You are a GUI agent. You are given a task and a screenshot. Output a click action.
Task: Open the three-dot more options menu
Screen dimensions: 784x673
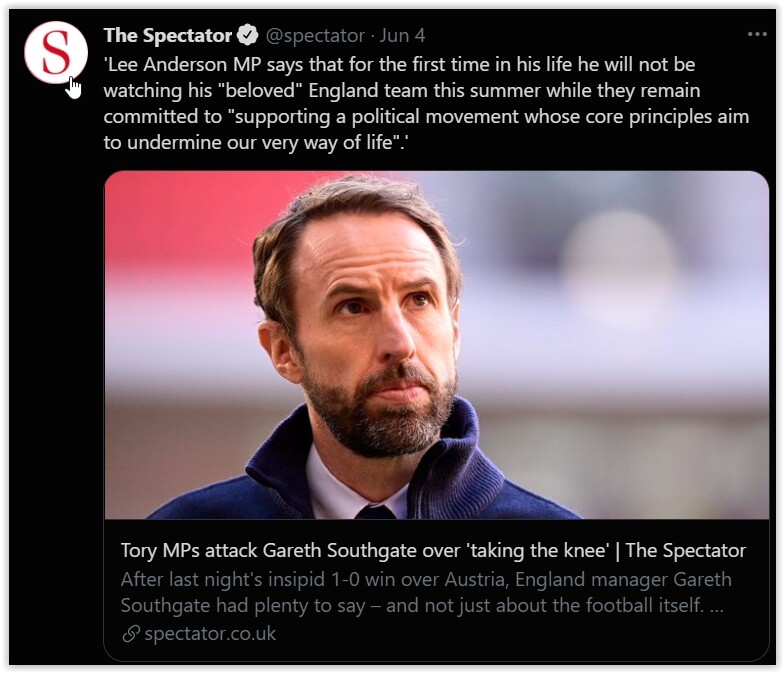coord(757,35)
